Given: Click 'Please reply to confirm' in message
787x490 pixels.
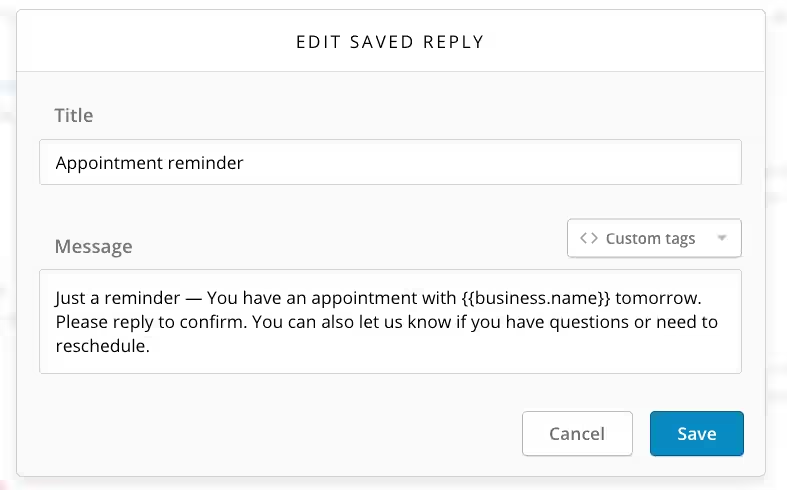Looking at the screenshot, I should click(x=151, y=322).
